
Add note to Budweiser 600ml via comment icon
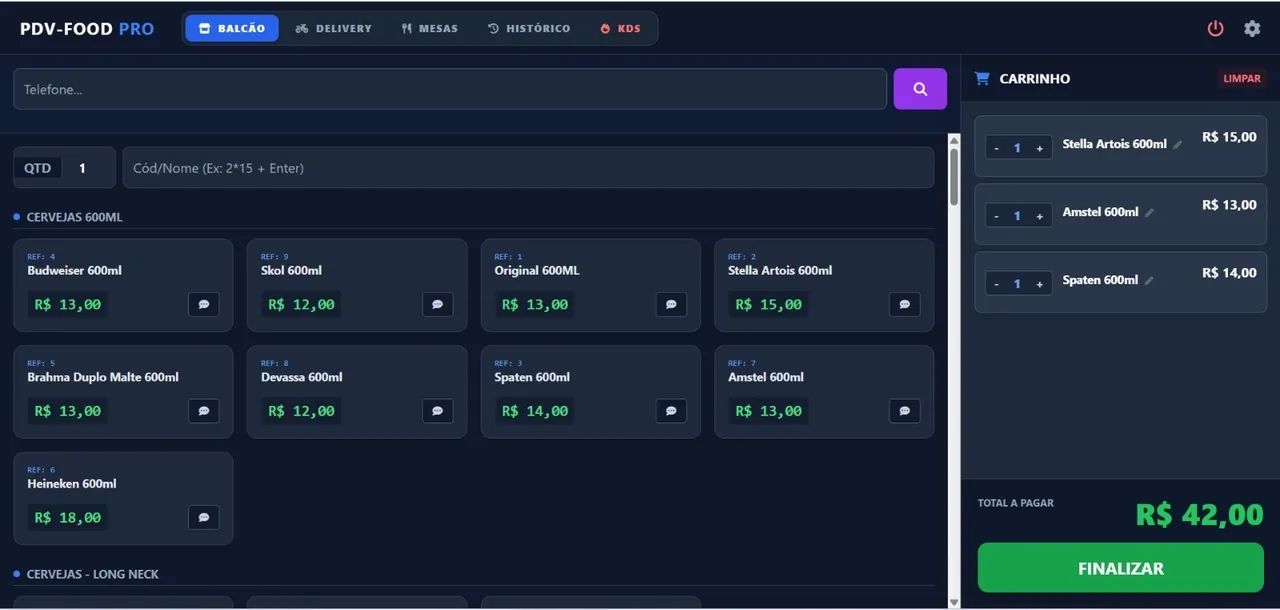[x=204, y=304]
